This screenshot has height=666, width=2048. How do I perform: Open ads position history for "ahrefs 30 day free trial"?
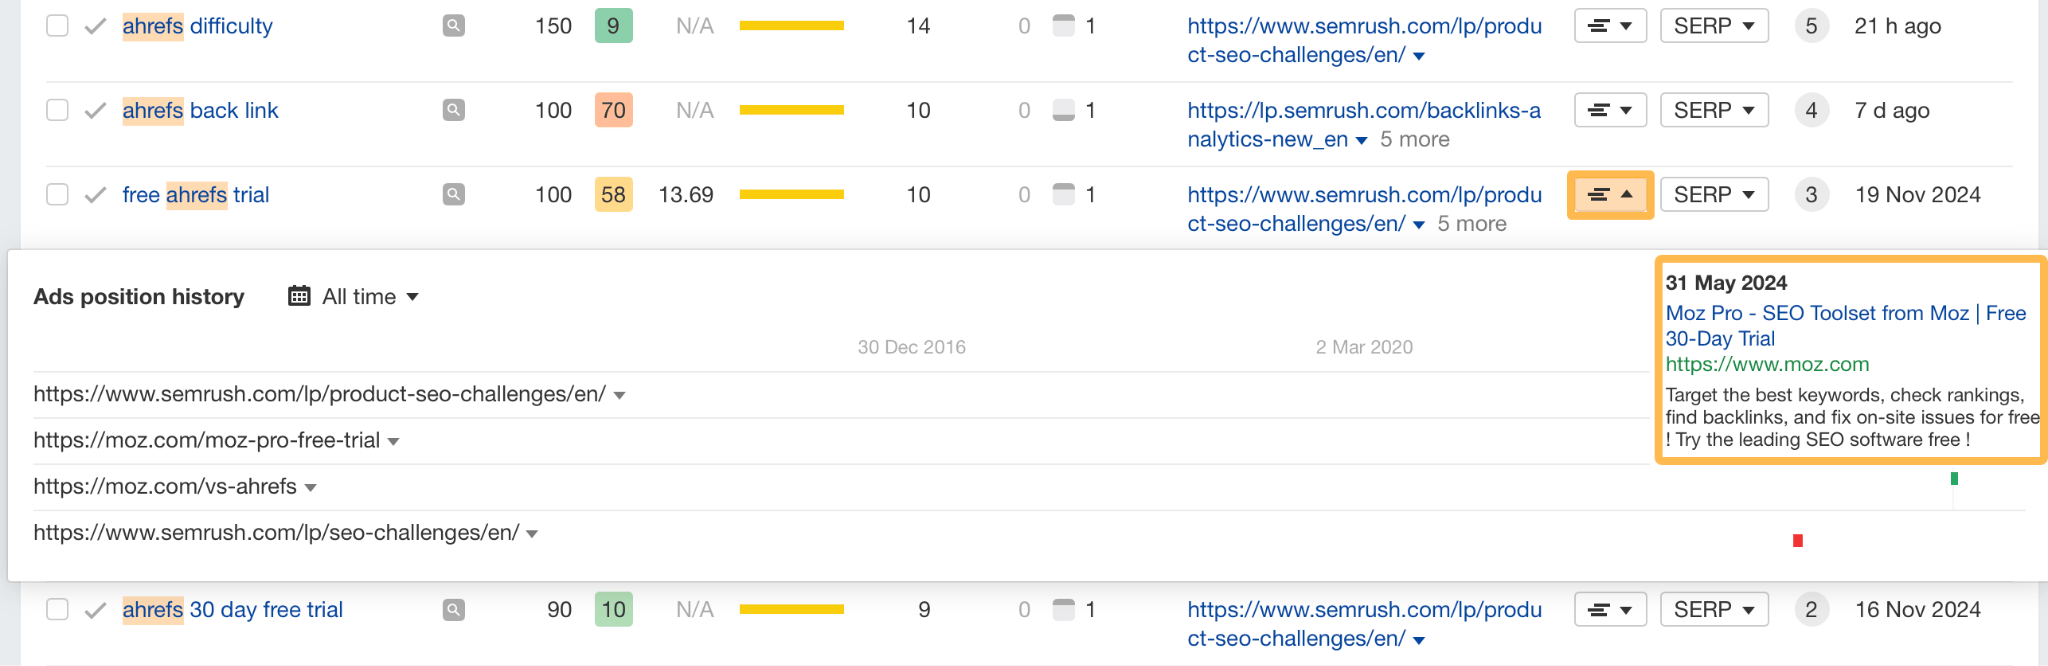[x=1609, y=609]
